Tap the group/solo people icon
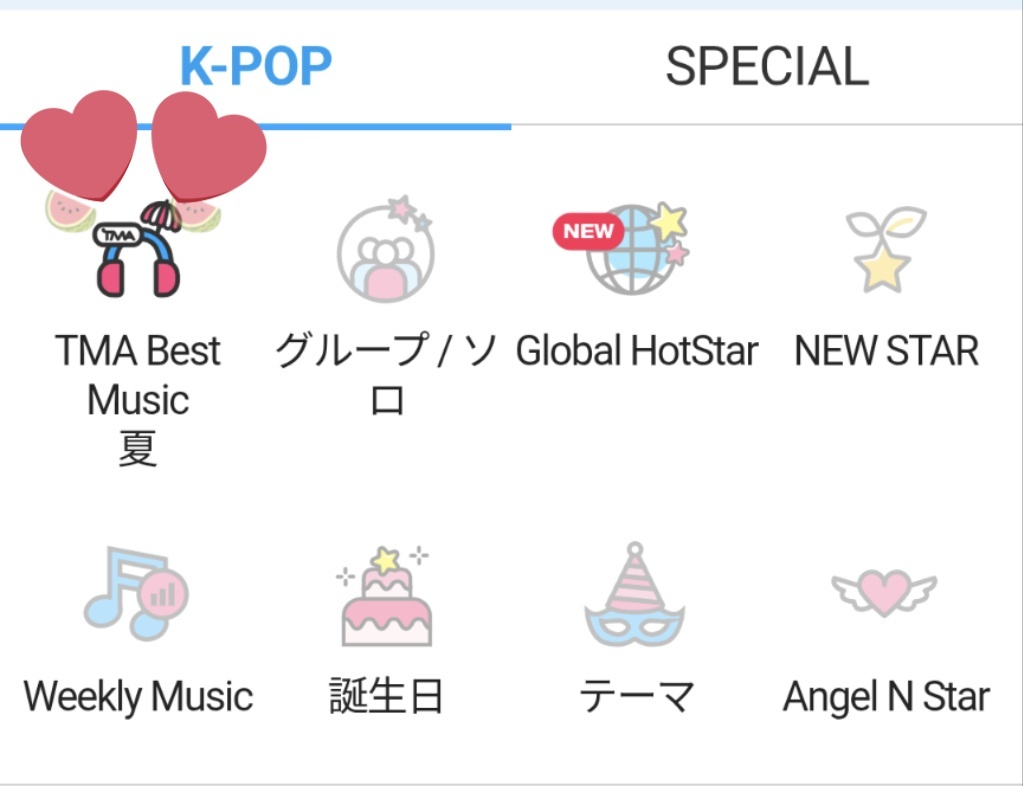The height and width of the screenshot is (786, 1023). 386,249
